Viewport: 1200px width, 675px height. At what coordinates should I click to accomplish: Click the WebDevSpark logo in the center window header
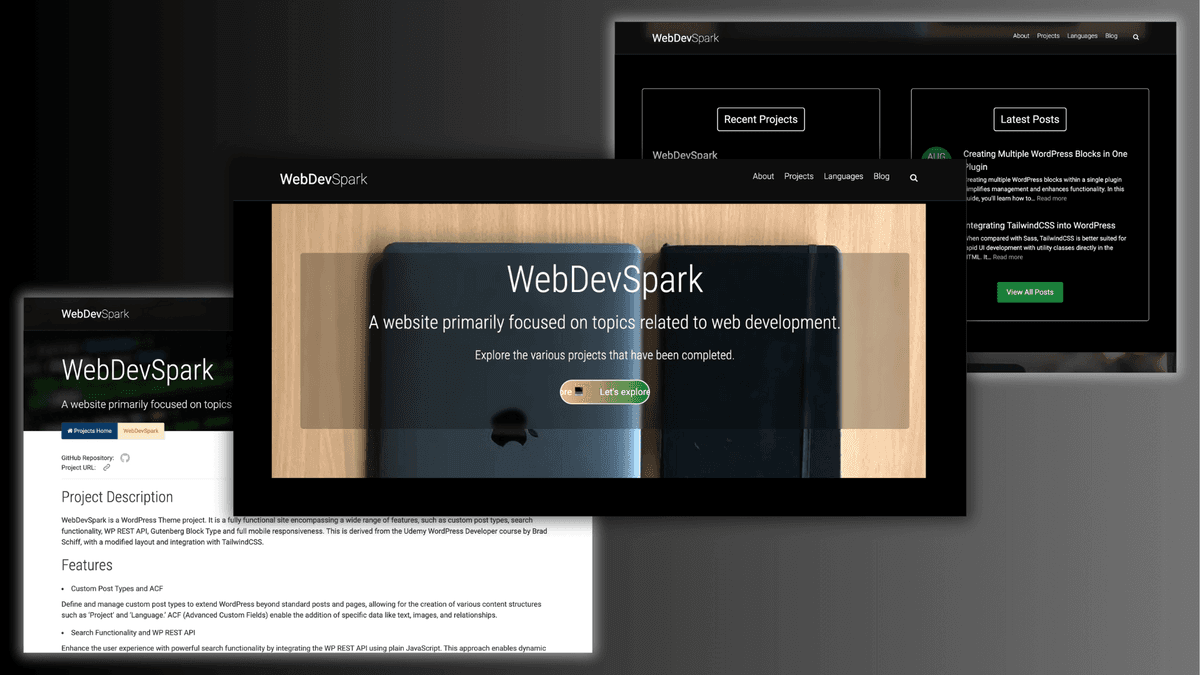[x=323, y=179]
